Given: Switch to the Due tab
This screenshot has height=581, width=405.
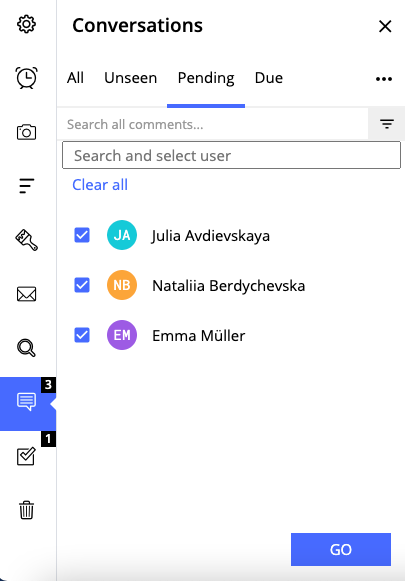Looking at the screenshot, I should tap(269, 78).
